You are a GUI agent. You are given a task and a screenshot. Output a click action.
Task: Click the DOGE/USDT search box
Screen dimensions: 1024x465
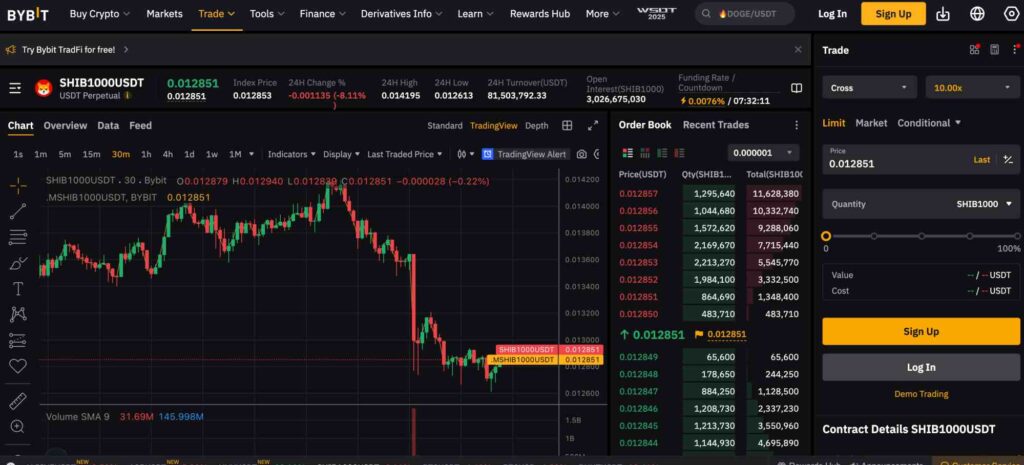[744, 14]
